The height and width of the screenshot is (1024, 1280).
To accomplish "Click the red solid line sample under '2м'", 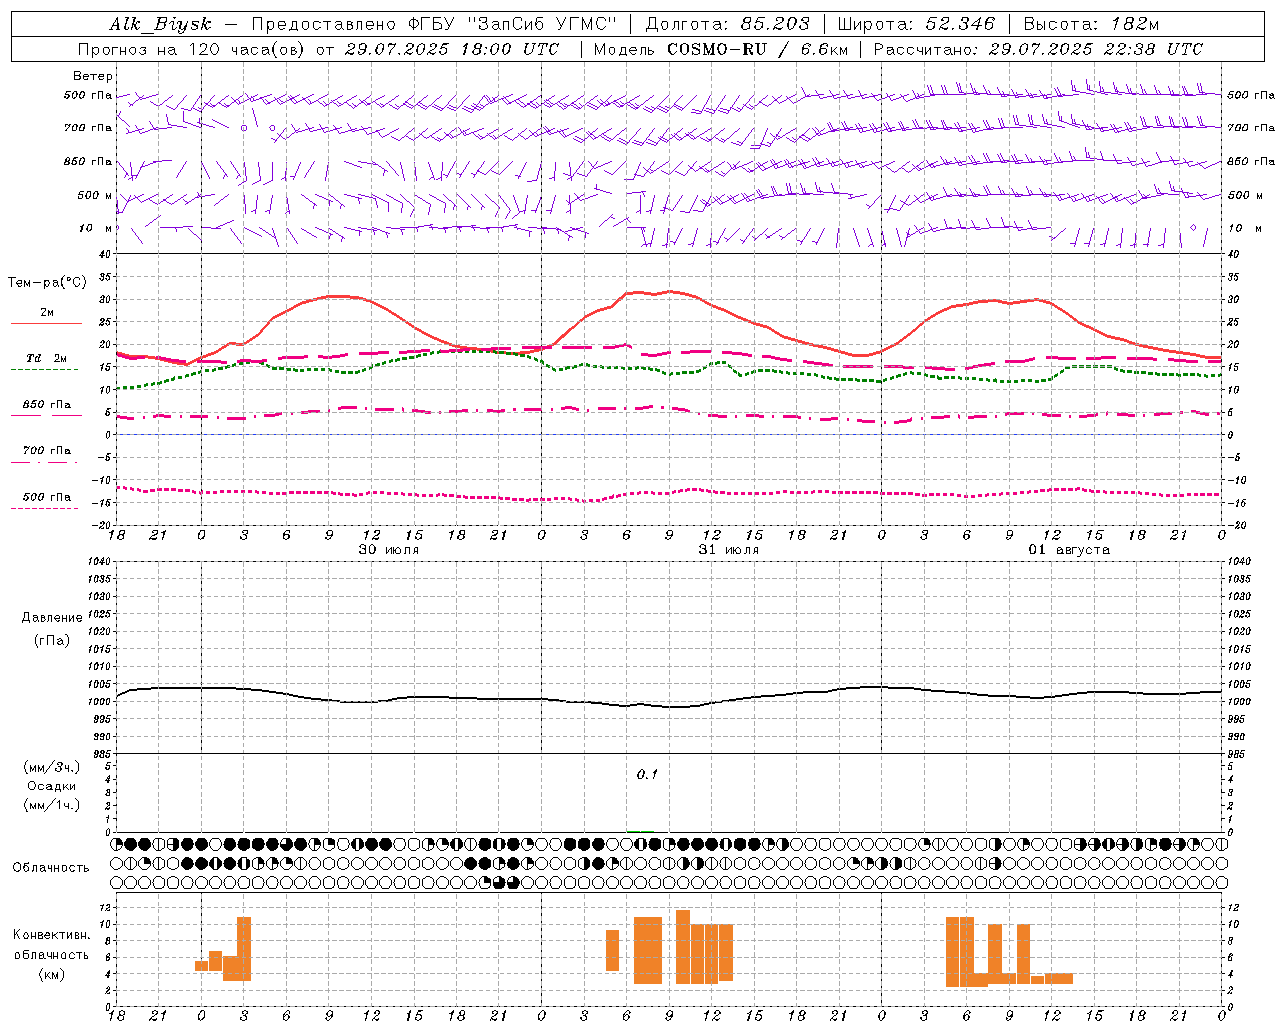I will (x=46, y=324).
